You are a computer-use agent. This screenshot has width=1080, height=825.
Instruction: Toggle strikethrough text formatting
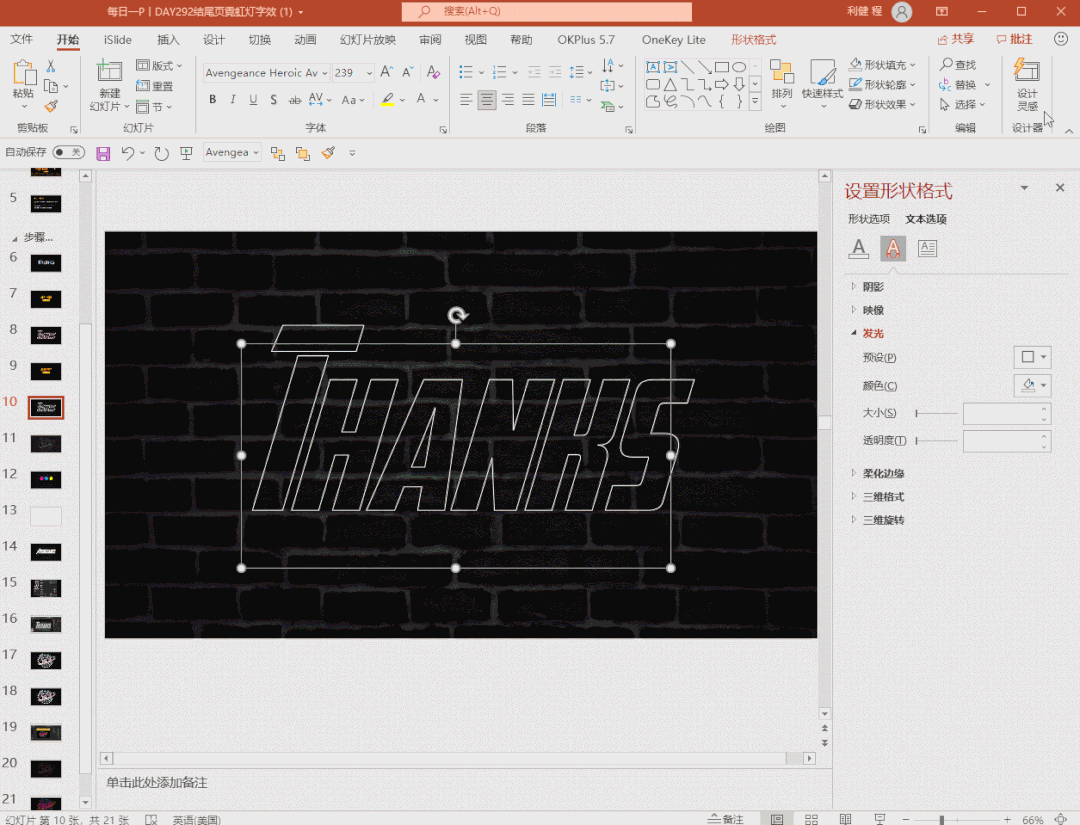pyautogui.click(x=294, y=100)
